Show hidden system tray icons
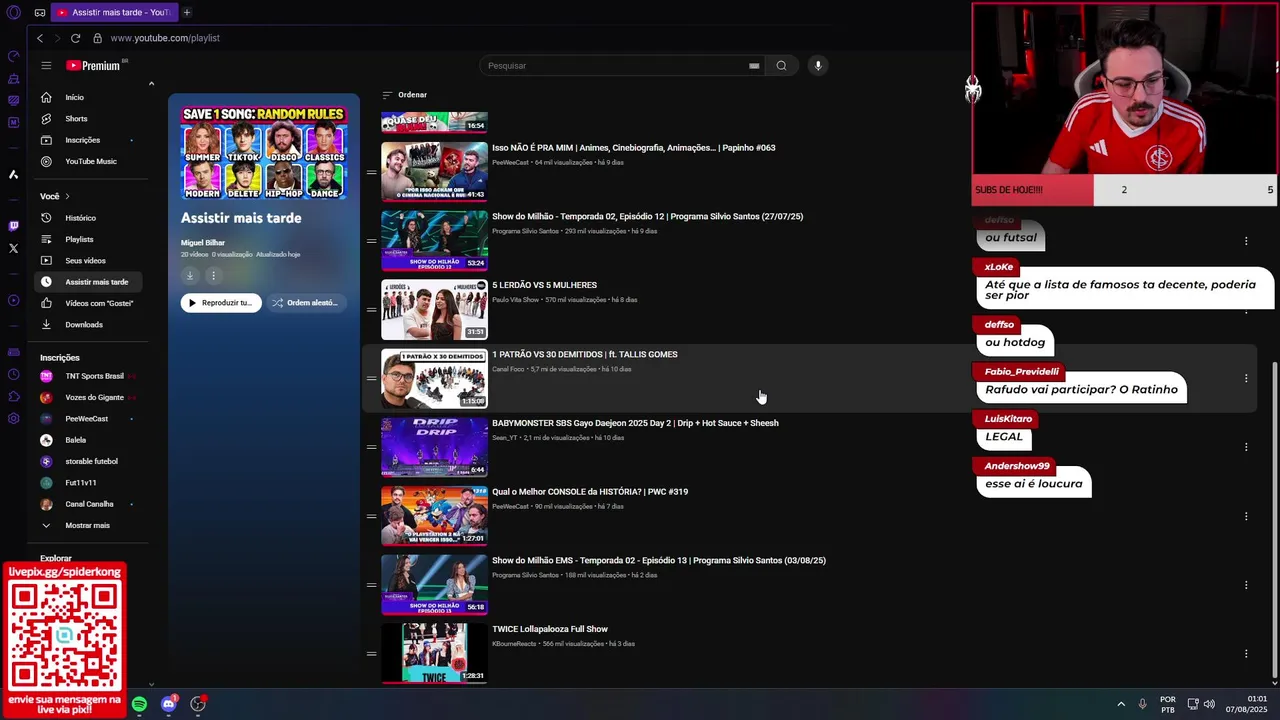The image size is (1280, 720). (1120, 704)
